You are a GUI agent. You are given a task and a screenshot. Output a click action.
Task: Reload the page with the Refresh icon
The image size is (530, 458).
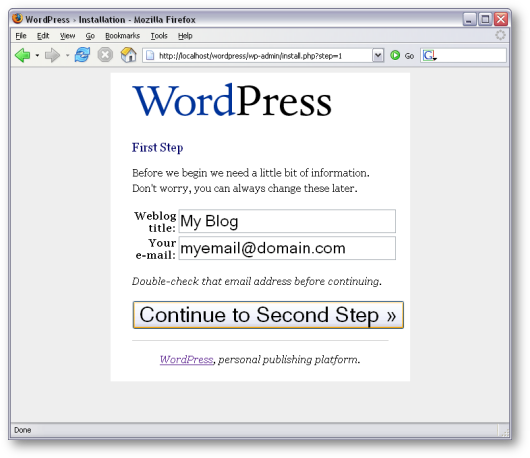(82, 55)
